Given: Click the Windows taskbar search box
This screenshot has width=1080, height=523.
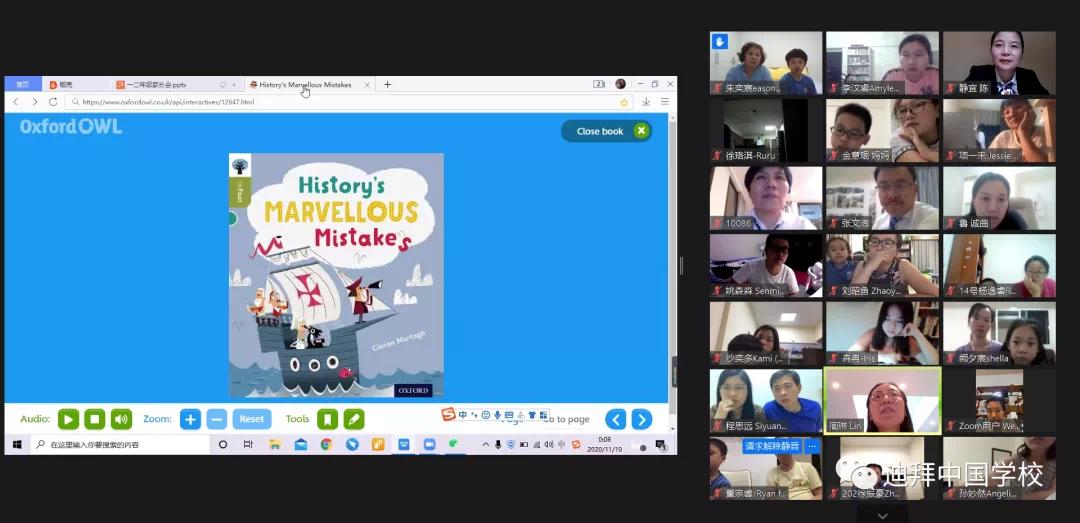Looking at the screenshot, I should pos(120,444).
